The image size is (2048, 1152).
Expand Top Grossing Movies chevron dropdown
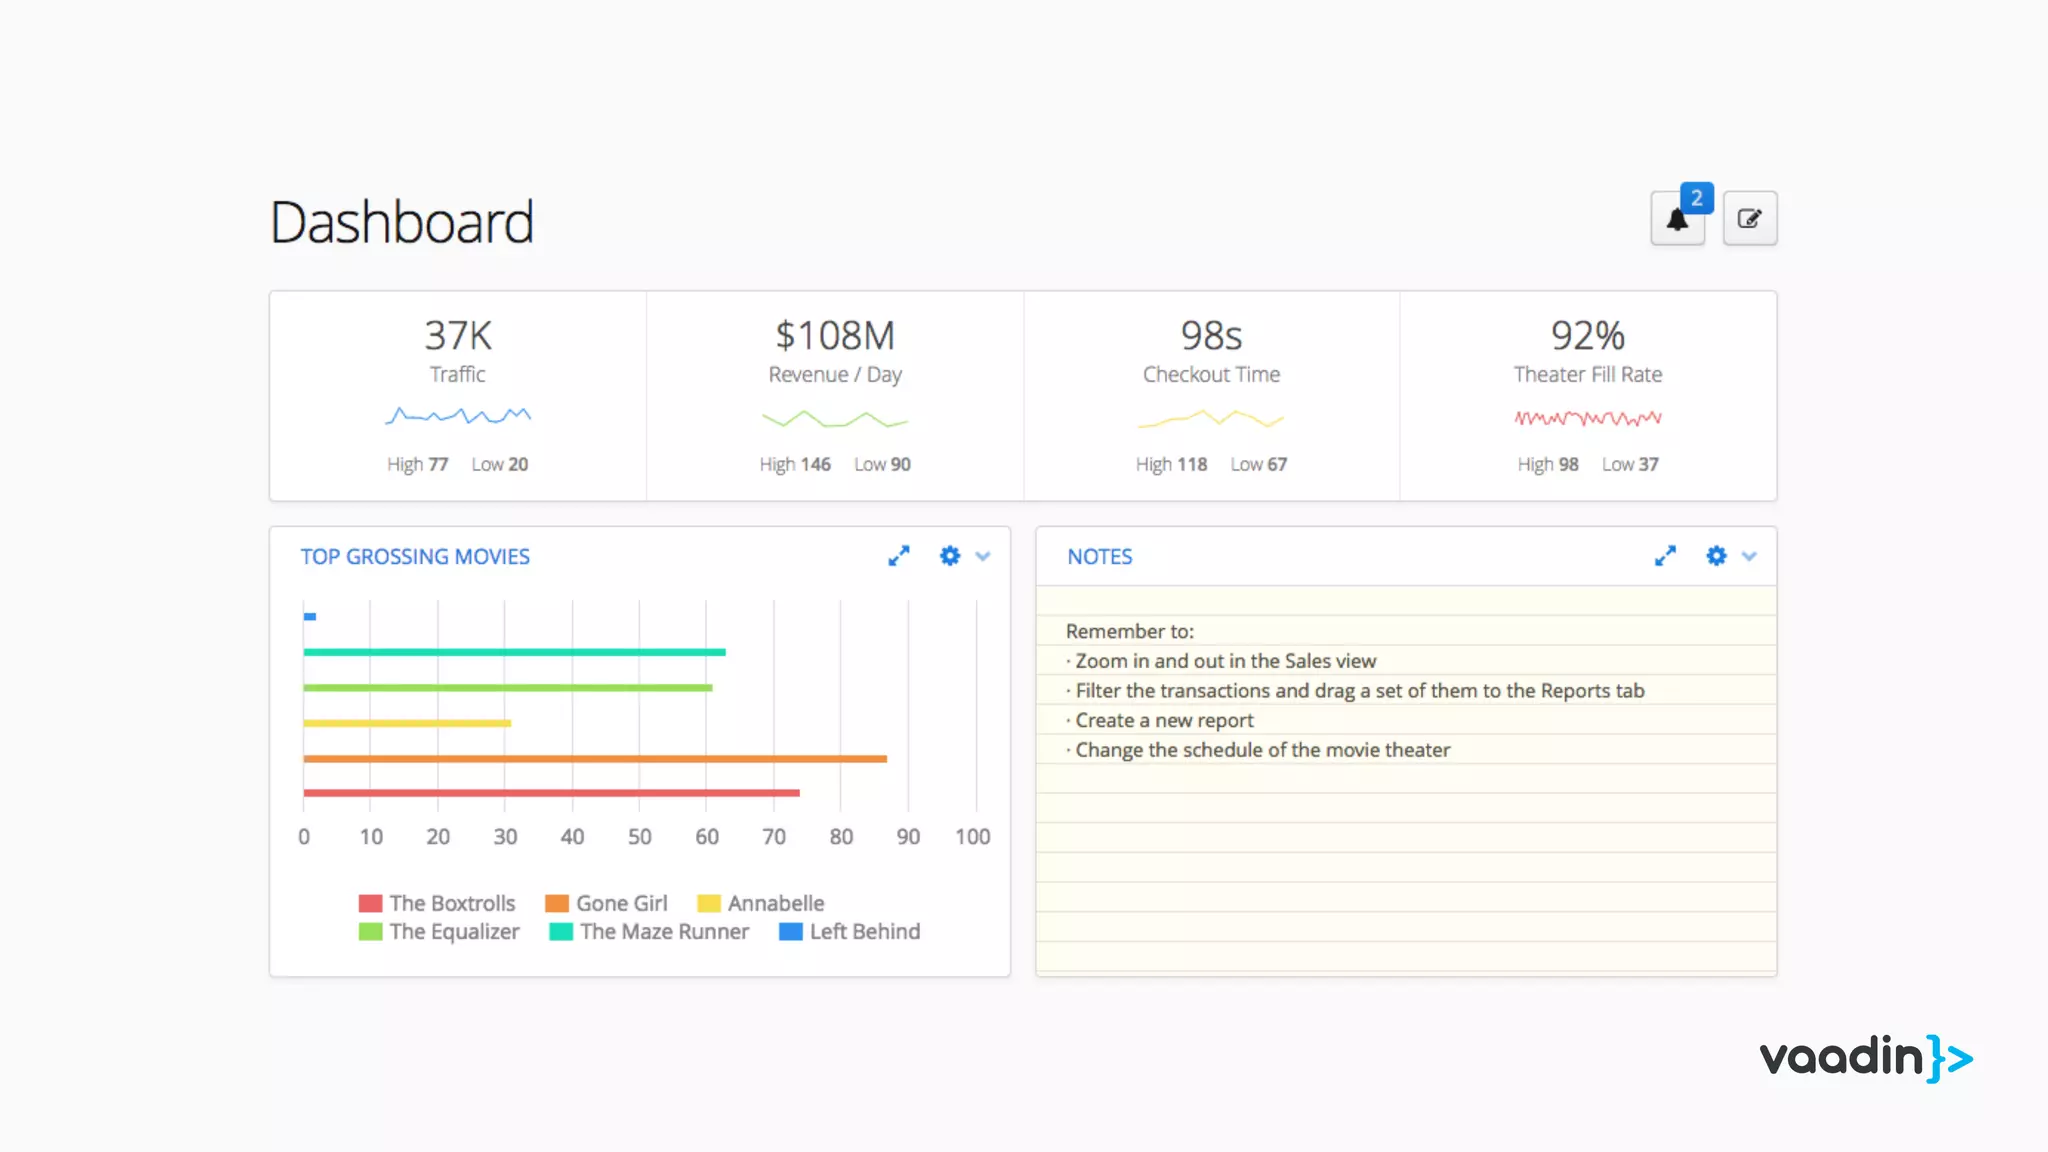tap(983, 557)
